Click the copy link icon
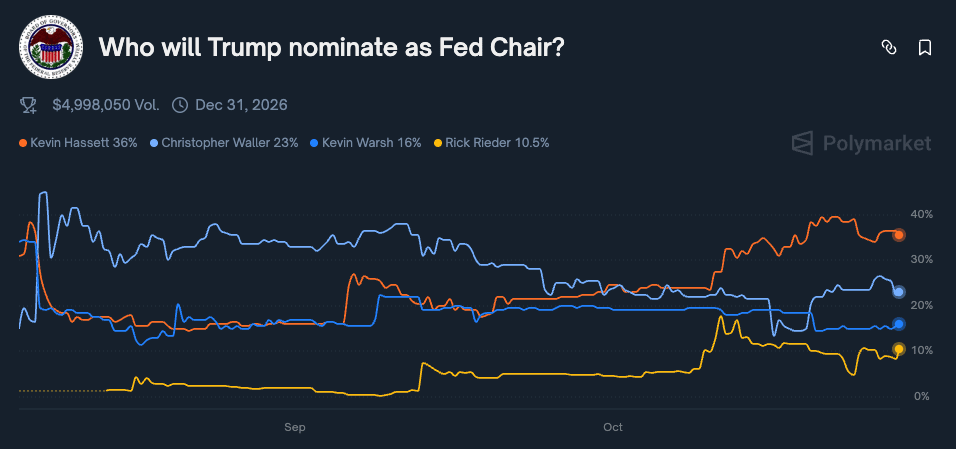 pos(887,47)
